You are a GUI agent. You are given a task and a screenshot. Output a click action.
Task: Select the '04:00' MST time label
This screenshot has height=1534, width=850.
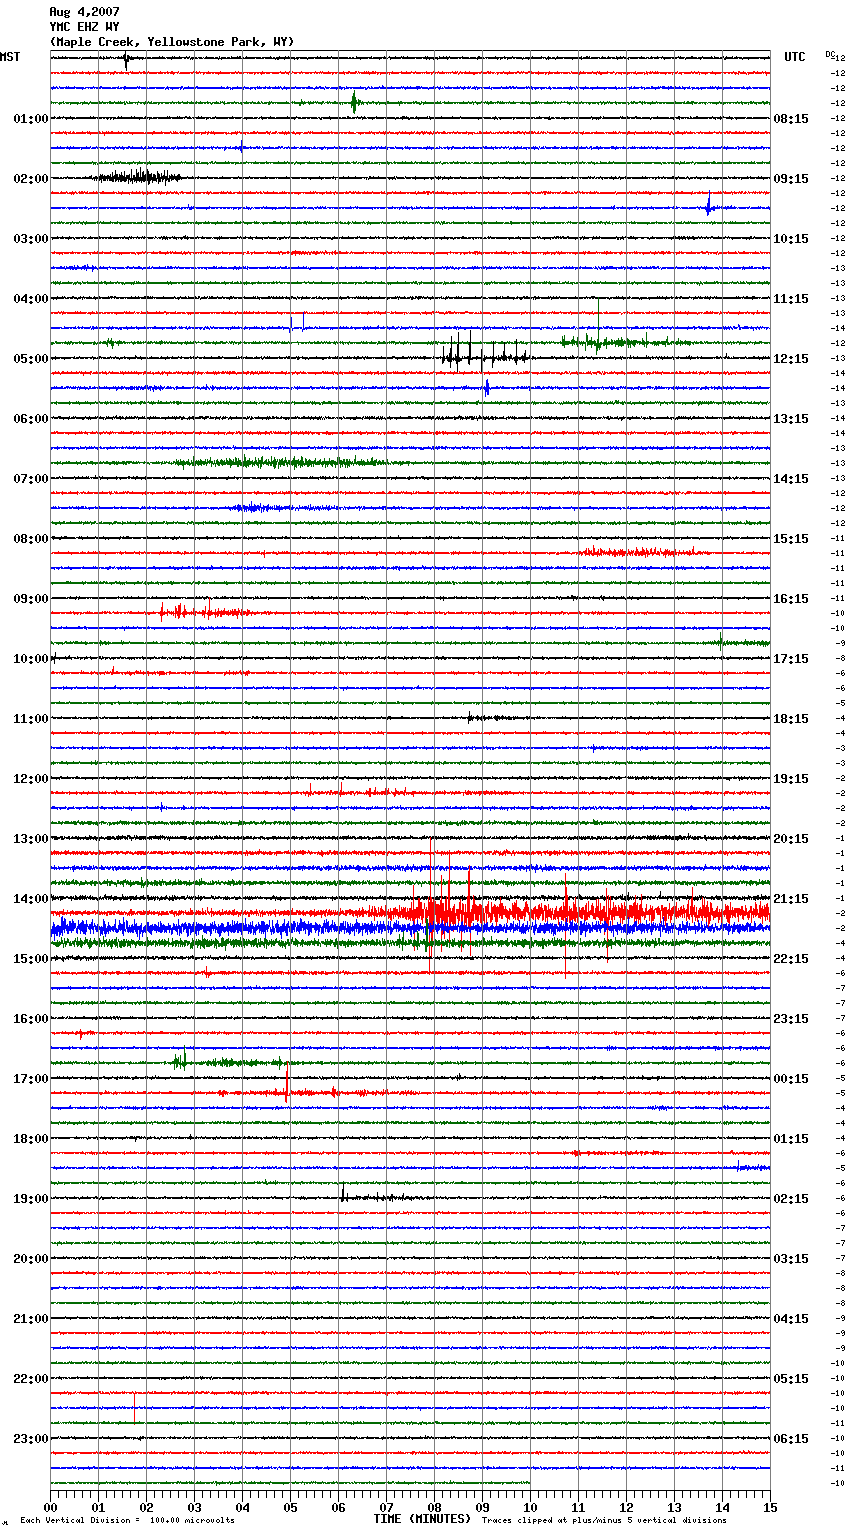coord(31,299)
